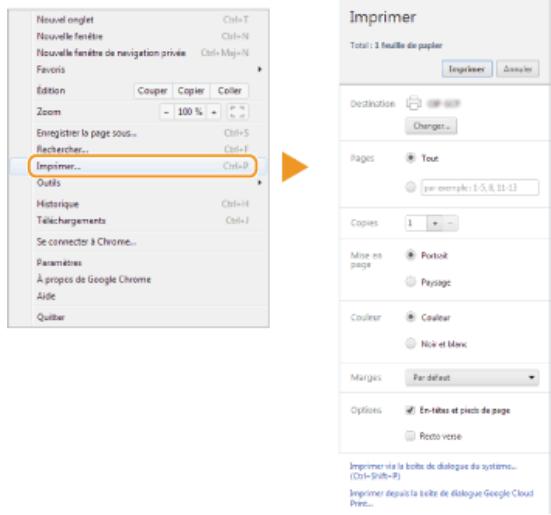Select Portrait orientation
This screenshot has height=515, width=551.
410,255
